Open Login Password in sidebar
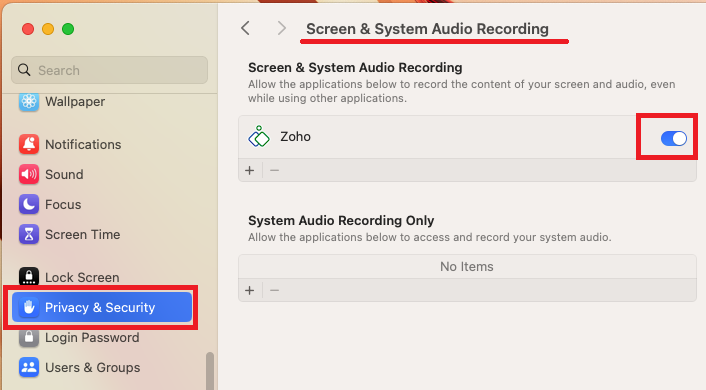The height and width of the screenshot is (390, 706). tap(92, 338)
